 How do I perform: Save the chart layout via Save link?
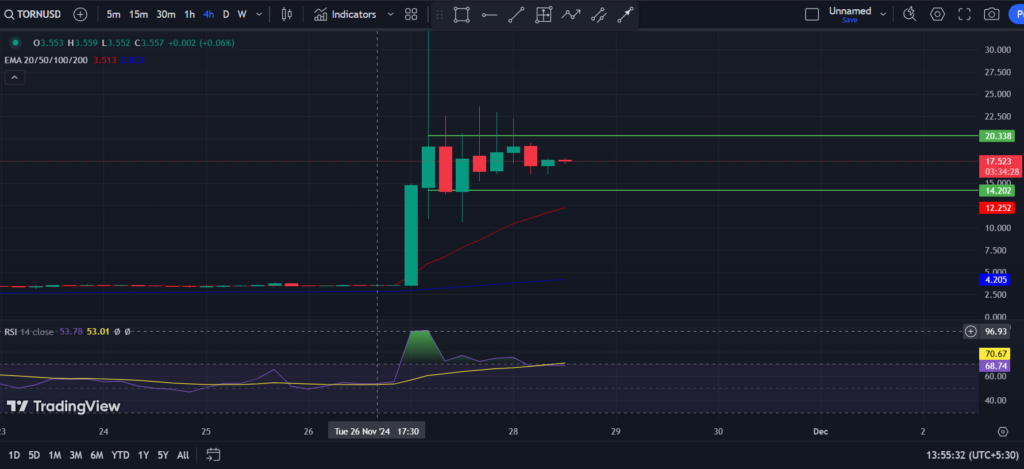click(x=850, y=20)
